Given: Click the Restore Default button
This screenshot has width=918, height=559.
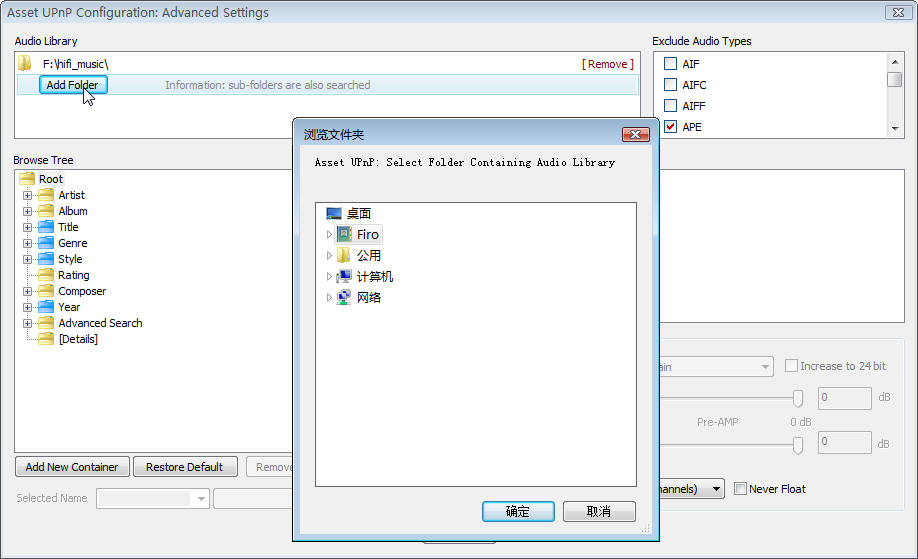Looking at the screenshot, I should click(185, 467).
